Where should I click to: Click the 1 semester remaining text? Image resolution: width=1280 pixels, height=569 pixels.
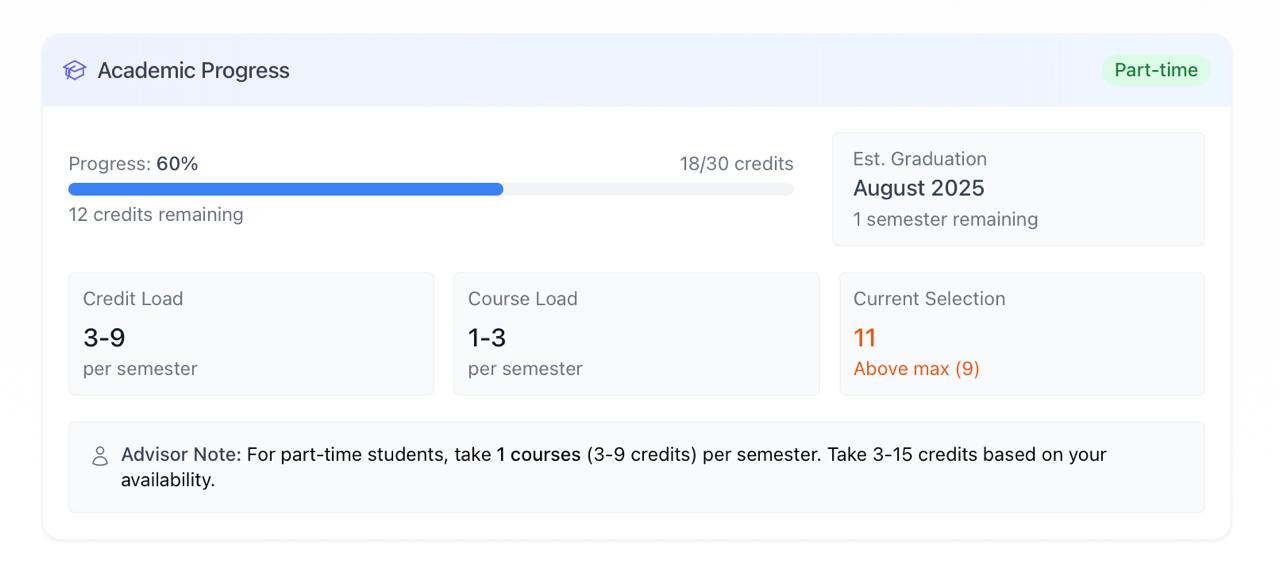(945, 219)
